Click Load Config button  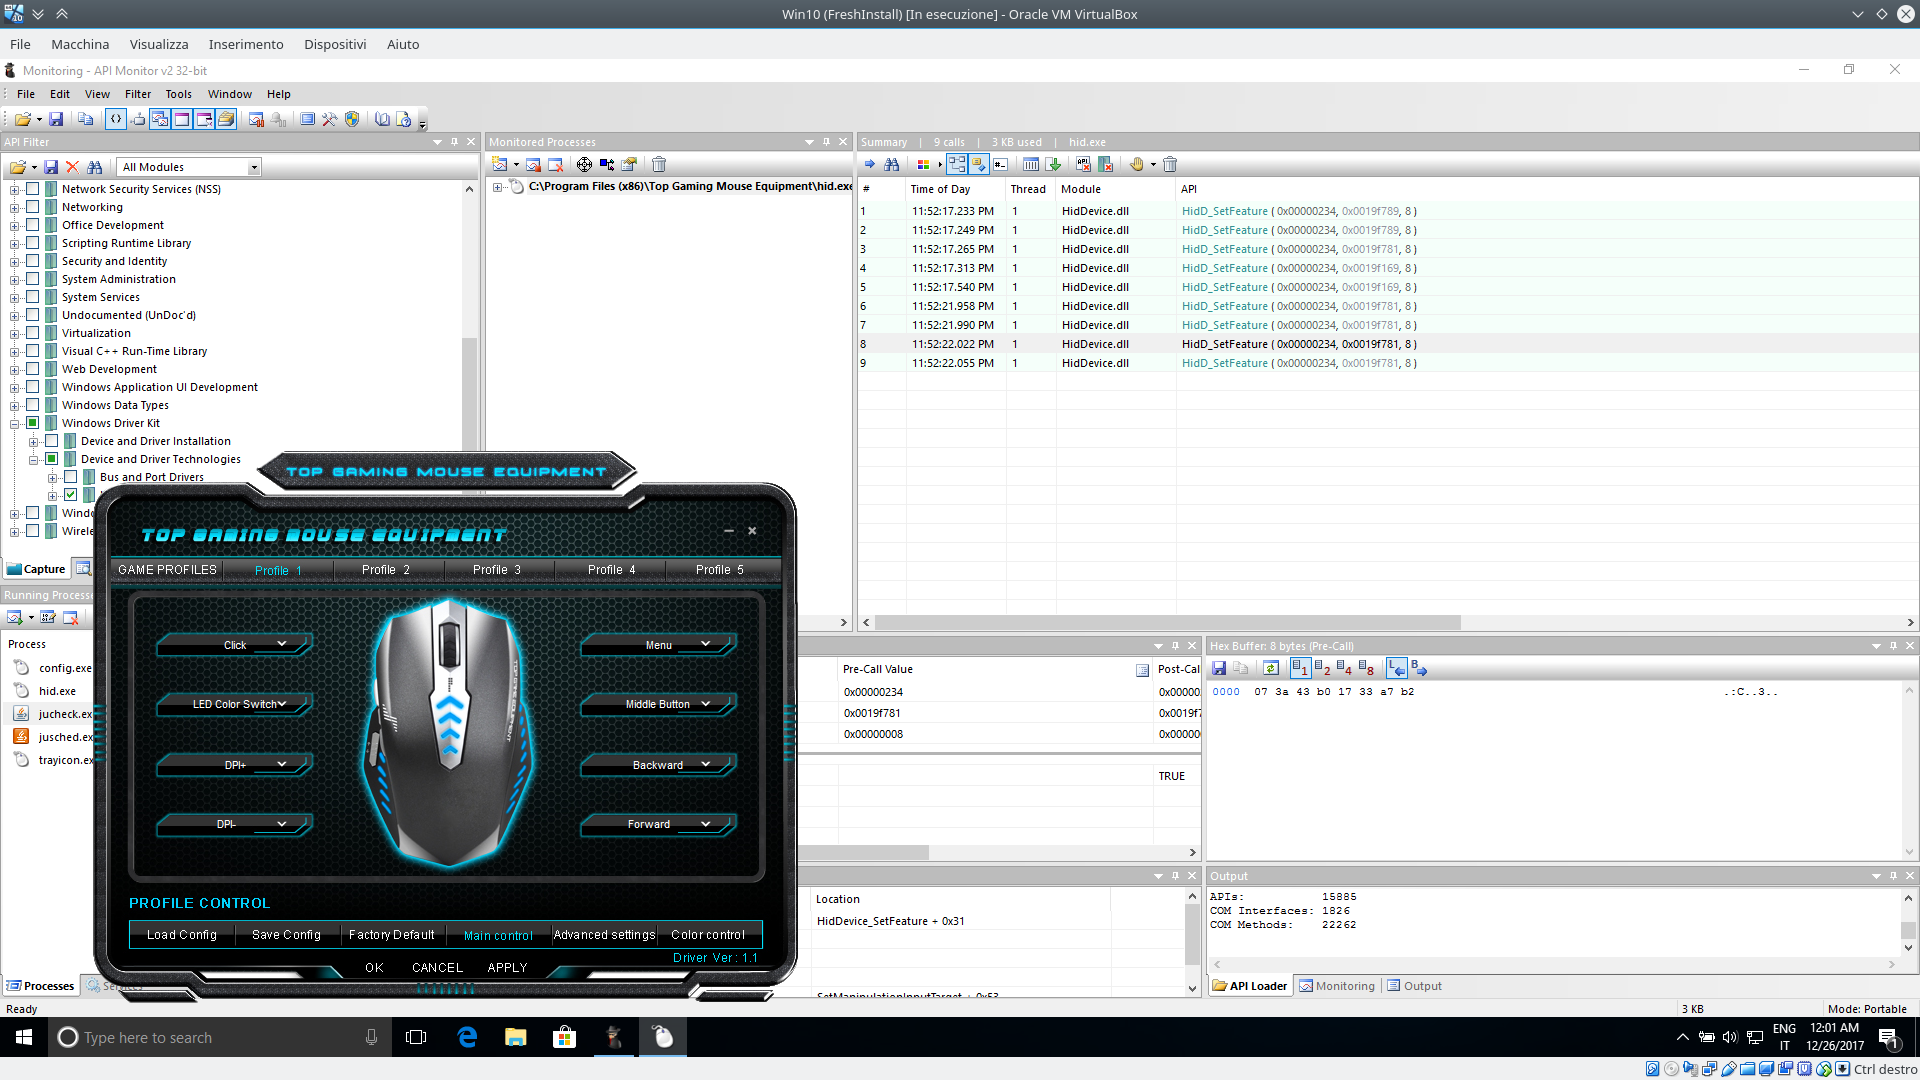[x=182, y=935]
